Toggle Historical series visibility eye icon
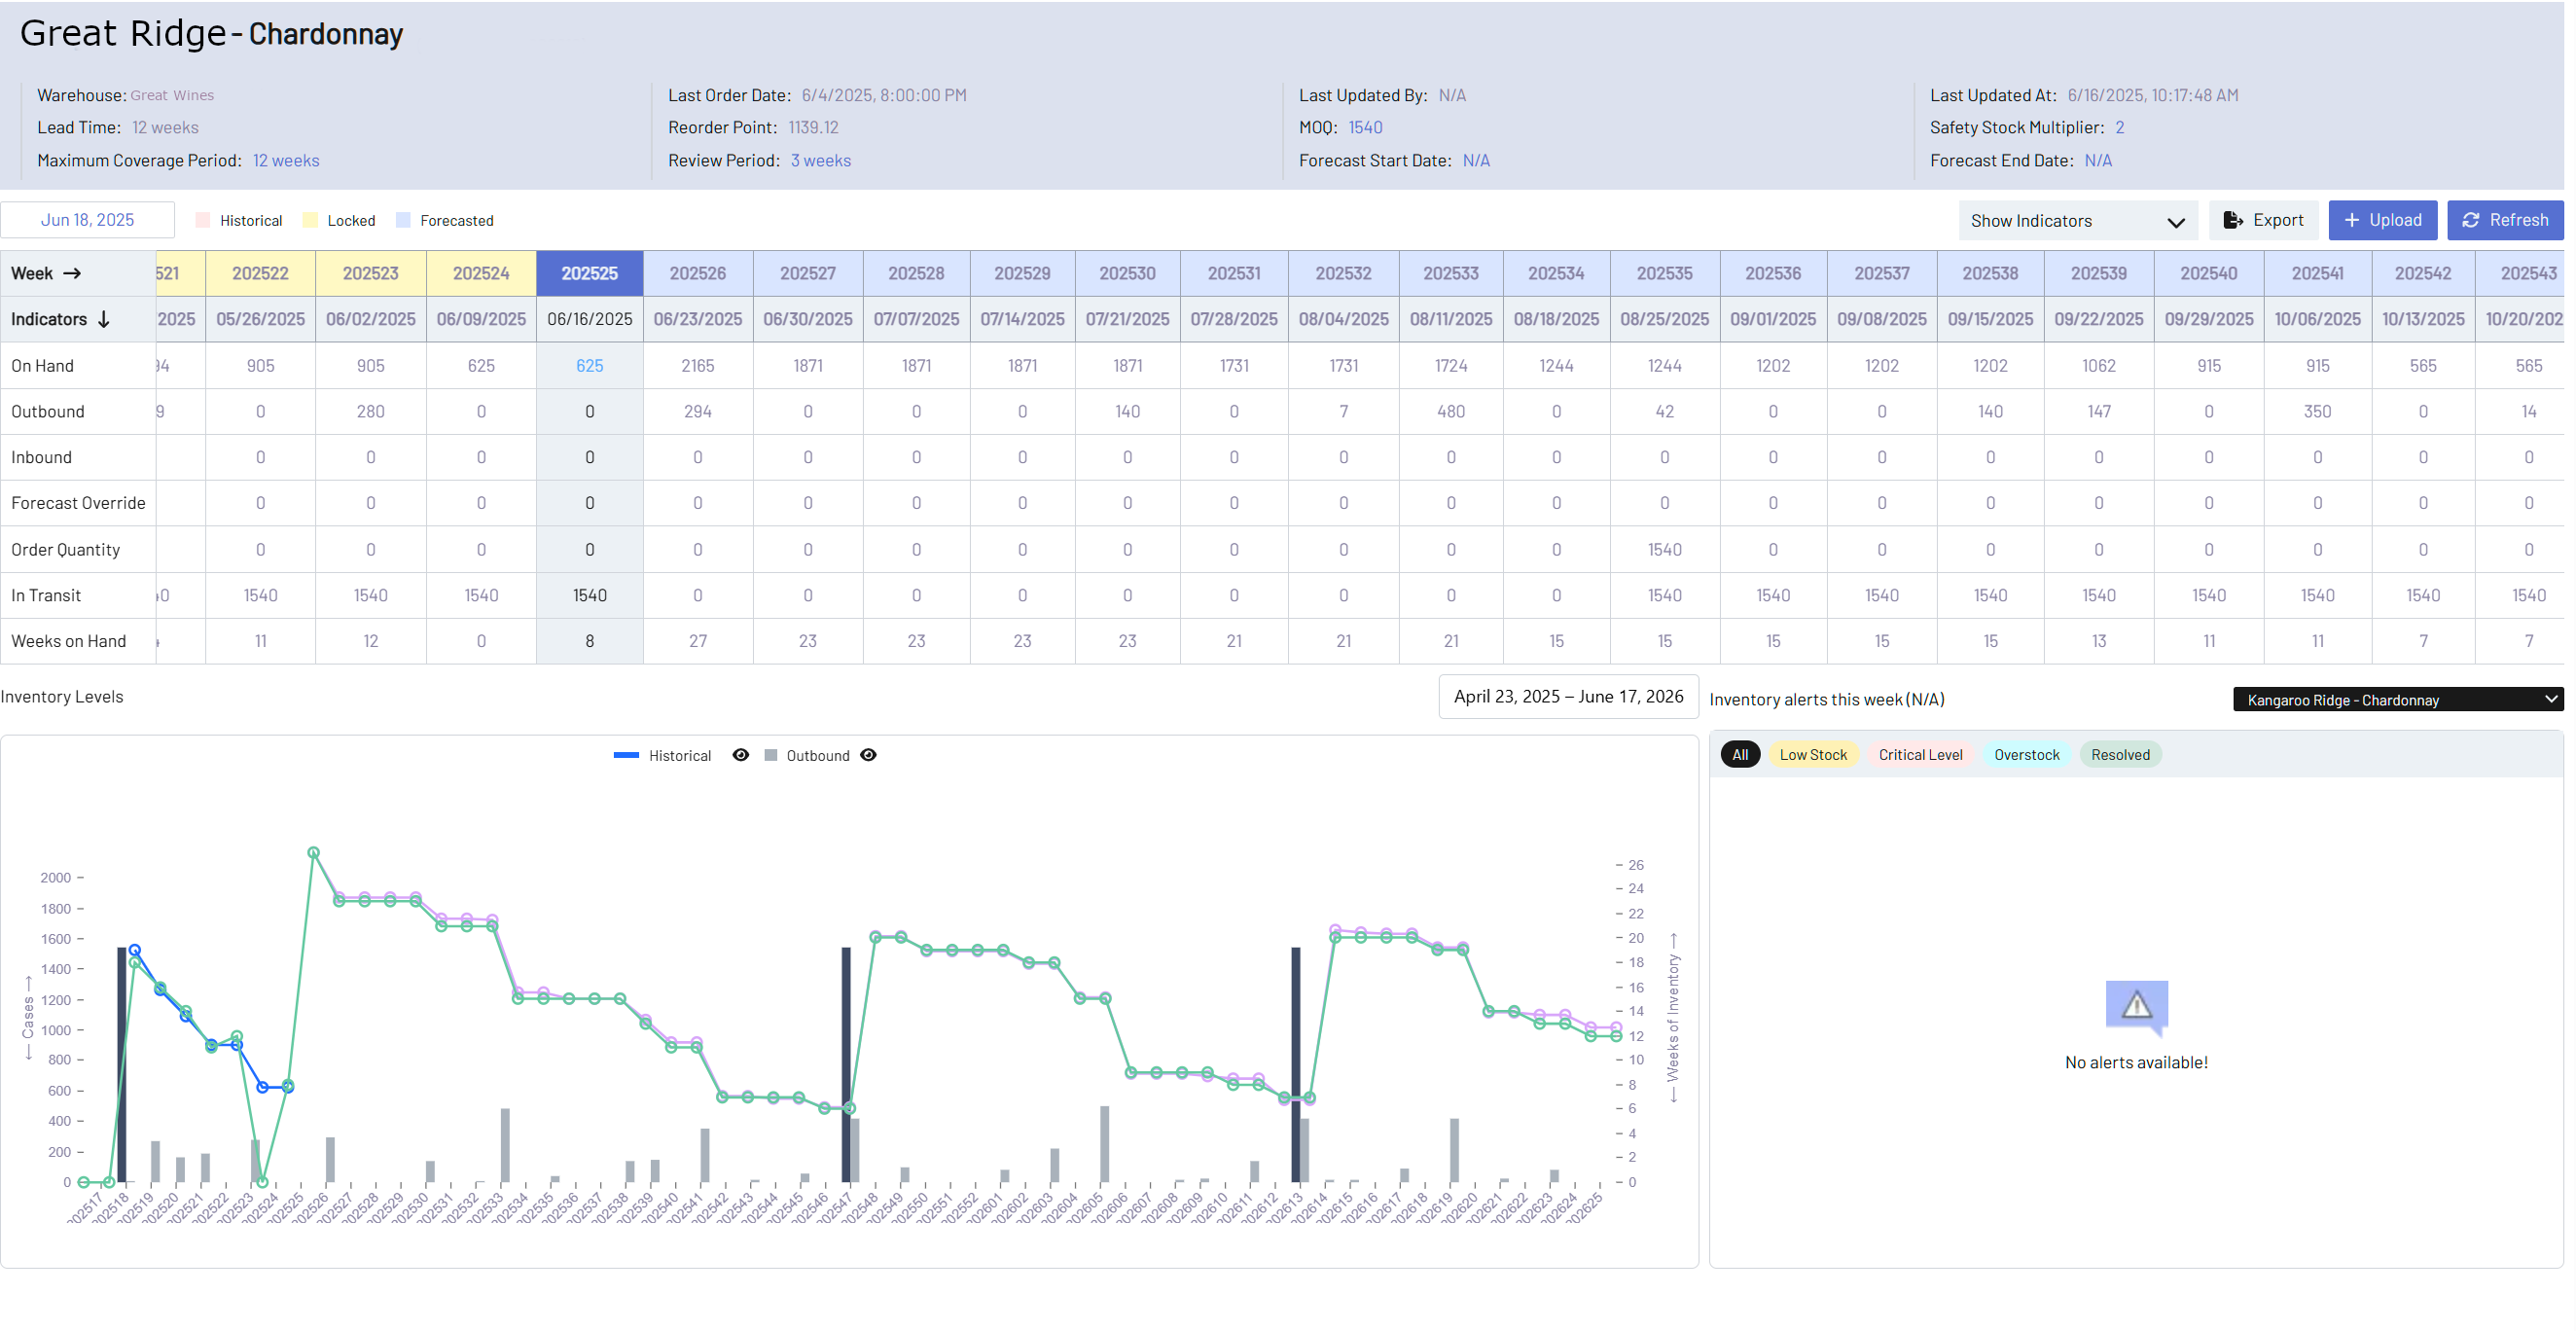 (x=740, y=755)
